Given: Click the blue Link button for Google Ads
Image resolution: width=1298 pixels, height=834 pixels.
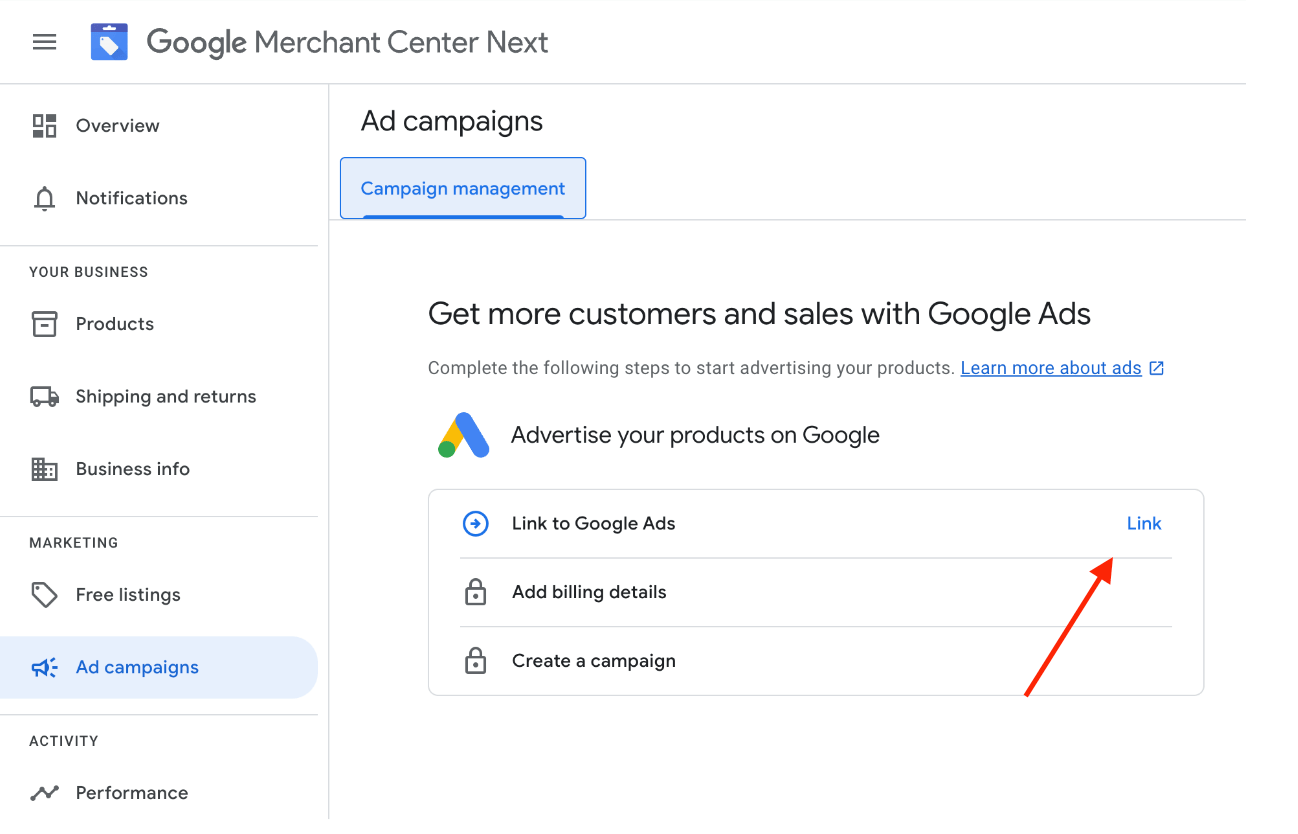Looking at the screenshot, I should click(x=1144, y=524).
